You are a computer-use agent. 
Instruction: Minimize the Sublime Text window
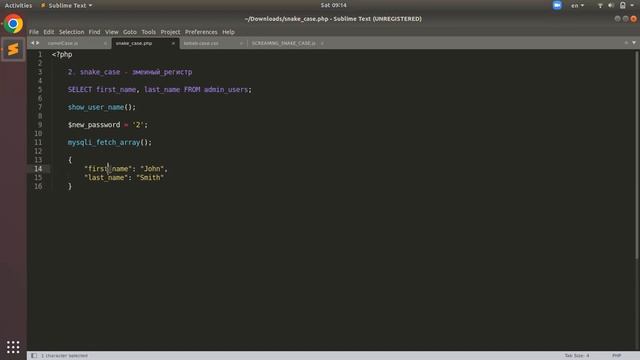coord(618,19)
